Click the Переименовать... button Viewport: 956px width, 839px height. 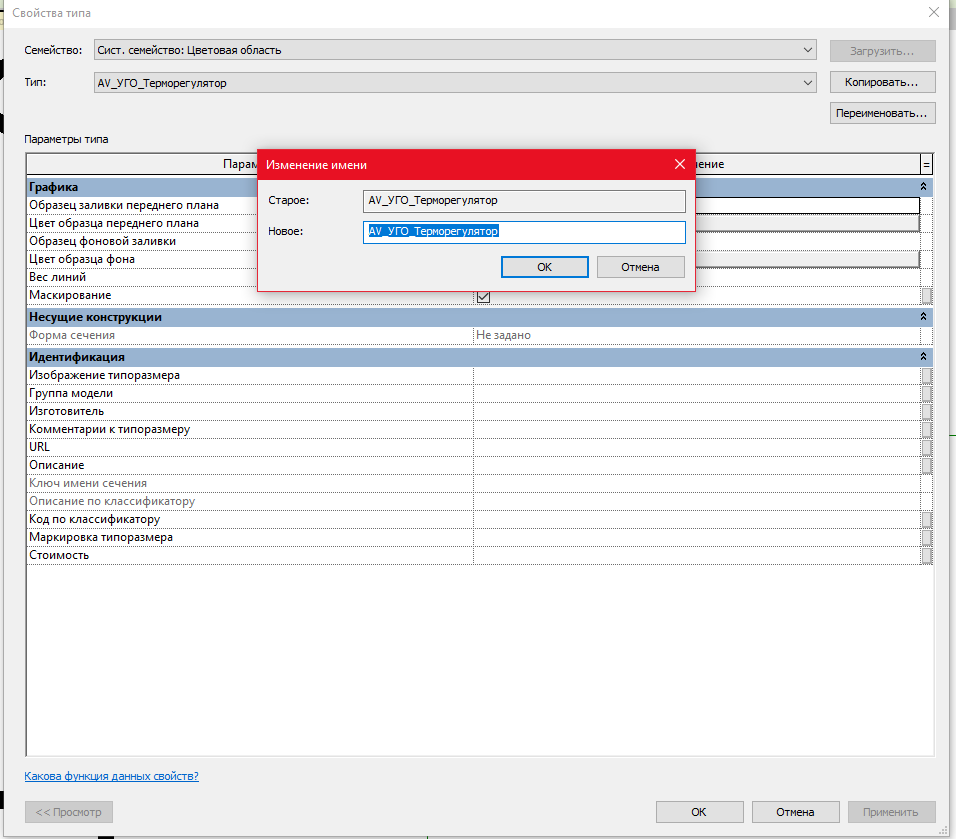point(882,113)
